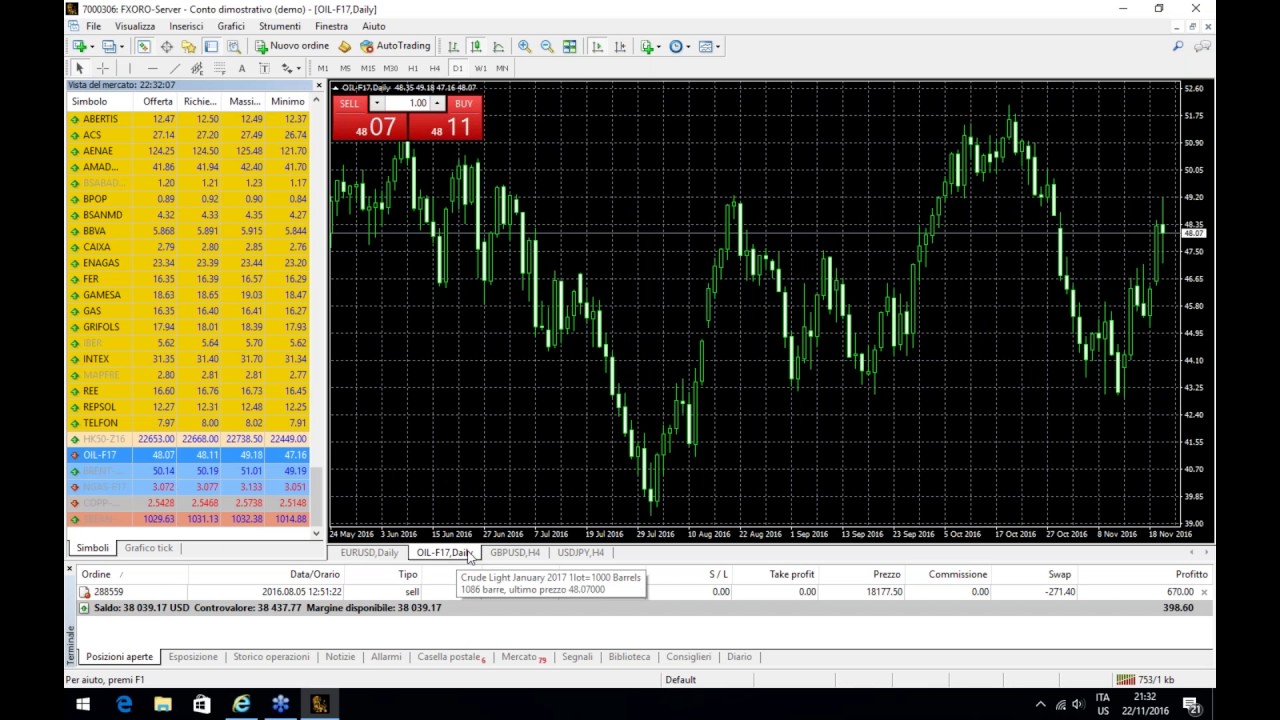This screenshot has width=1280, height=720.
Task: Switch to M1 timeframe
Action: click(323, 68)
